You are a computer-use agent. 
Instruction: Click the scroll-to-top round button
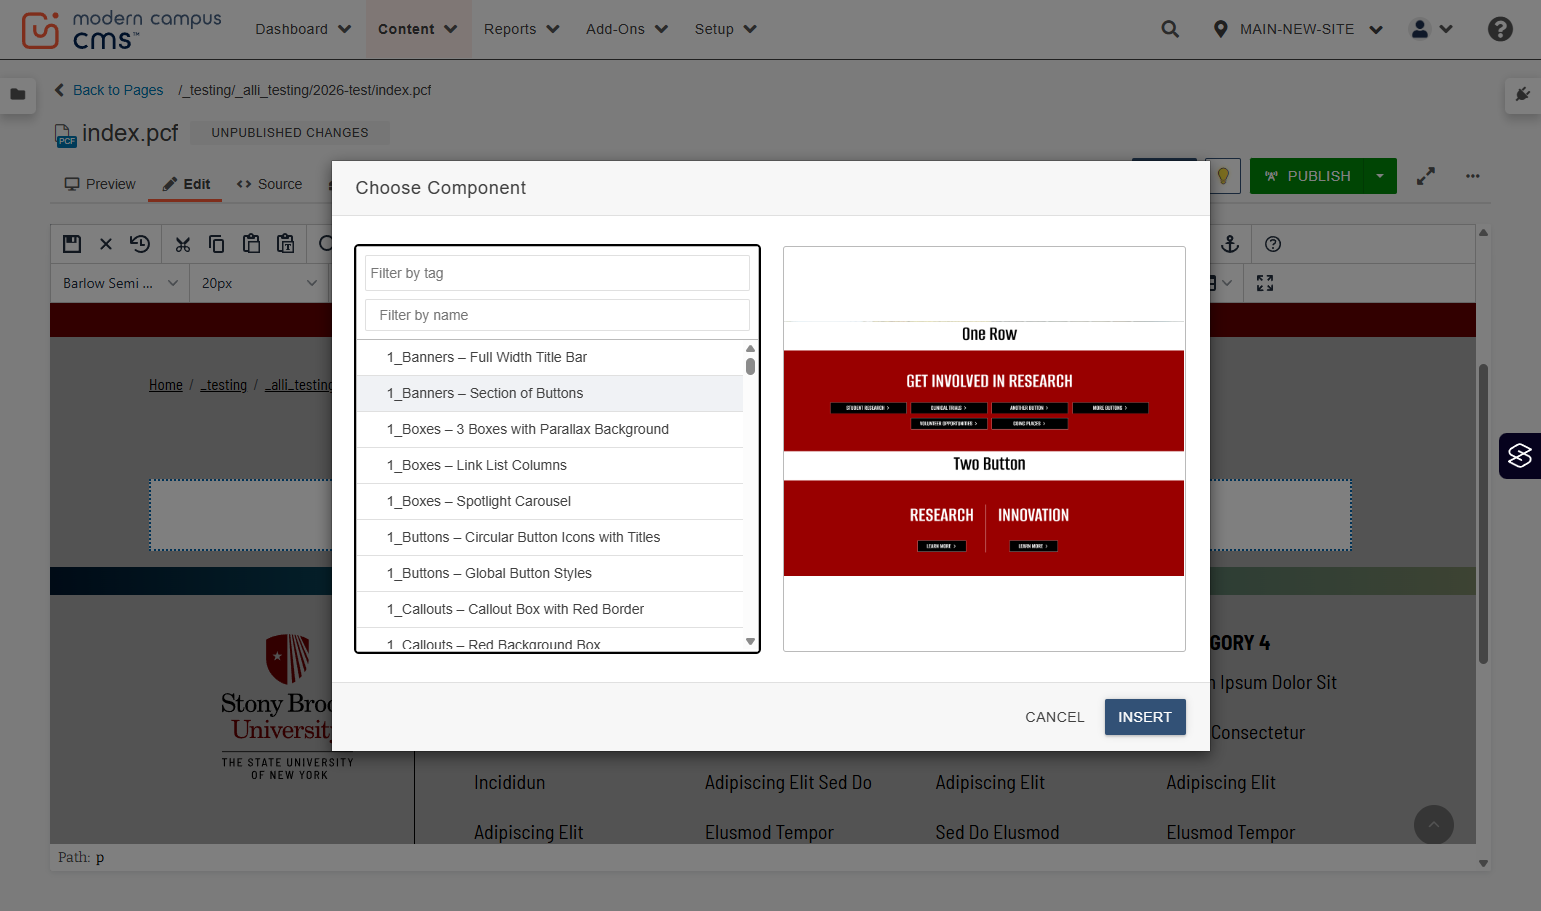pos(1434,825)
